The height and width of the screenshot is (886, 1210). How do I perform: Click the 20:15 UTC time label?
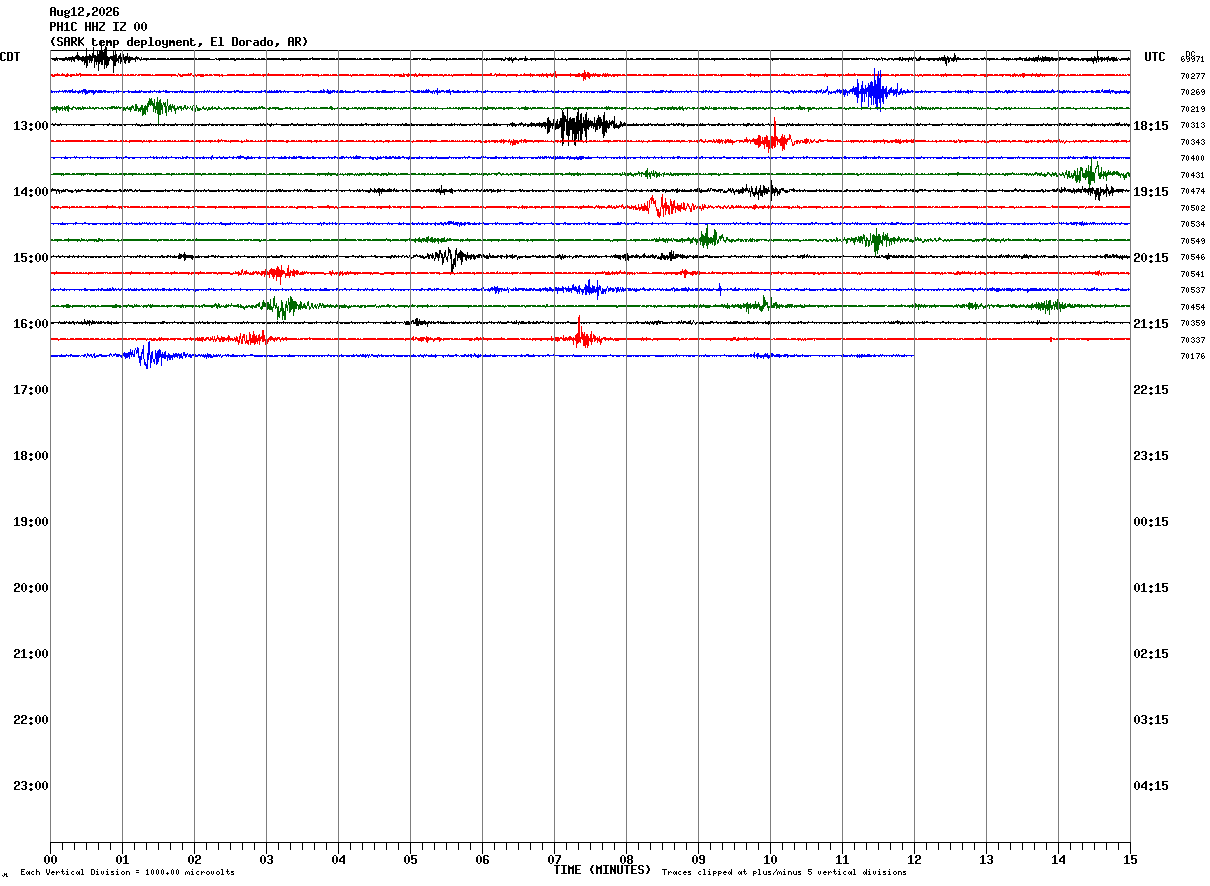click(x=1151, y=258)
